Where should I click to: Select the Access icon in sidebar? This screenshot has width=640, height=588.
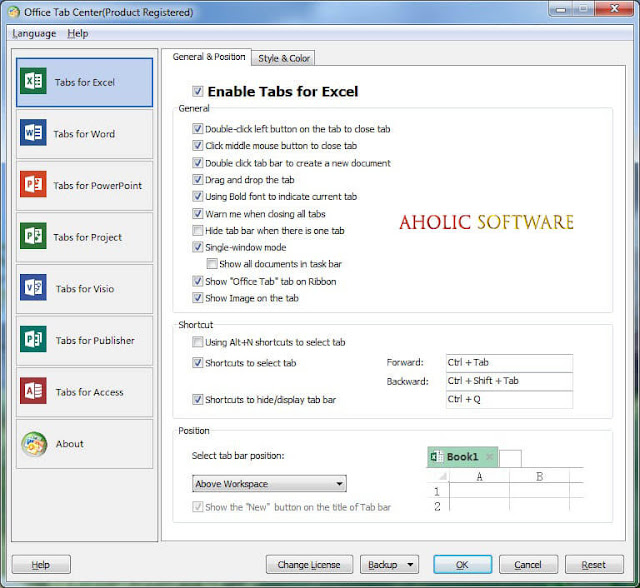[33, 391]
